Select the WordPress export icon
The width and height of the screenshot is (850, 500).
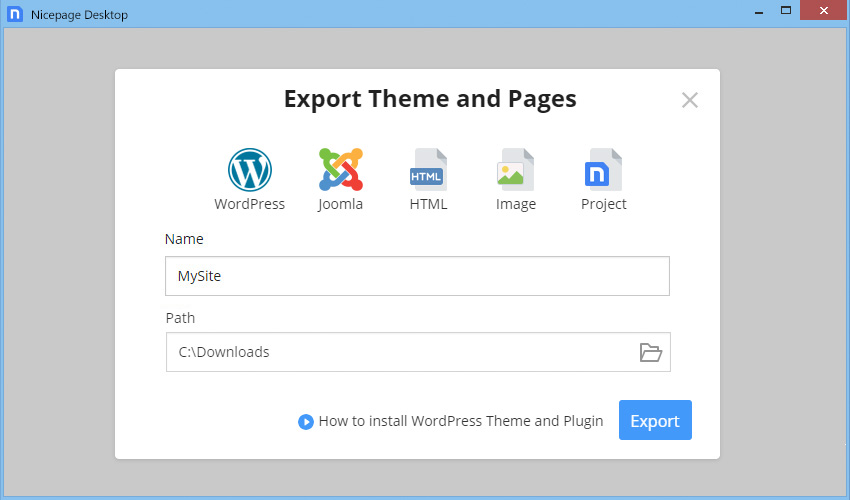click(249, 170)
